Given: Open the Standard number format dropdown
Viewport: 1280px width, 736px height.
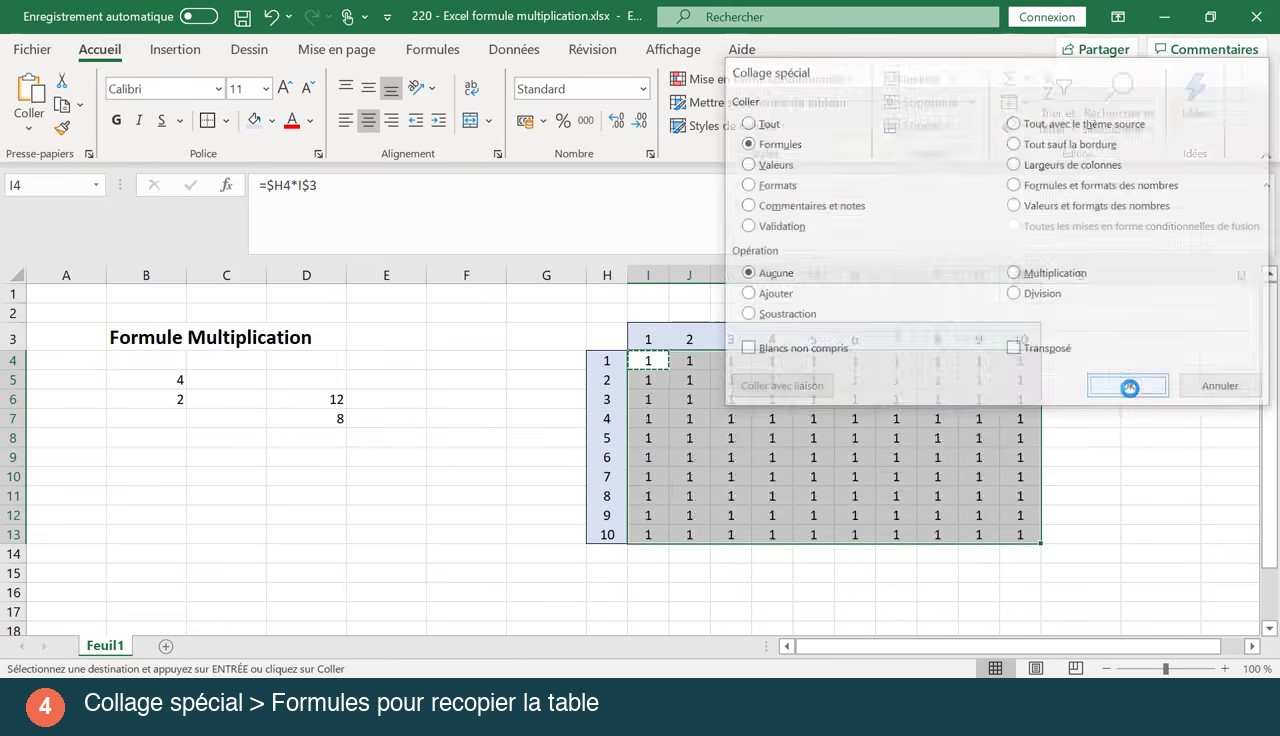Looking at the screenshot, I should (643, 89).
